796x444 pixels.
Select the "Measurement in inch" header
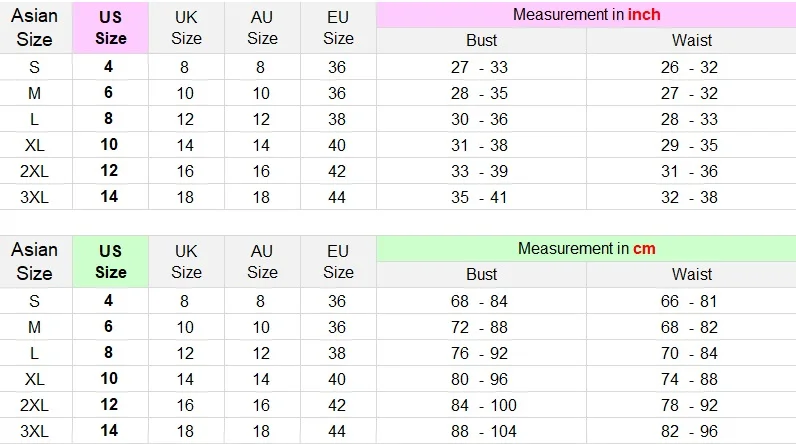[586, 15]
